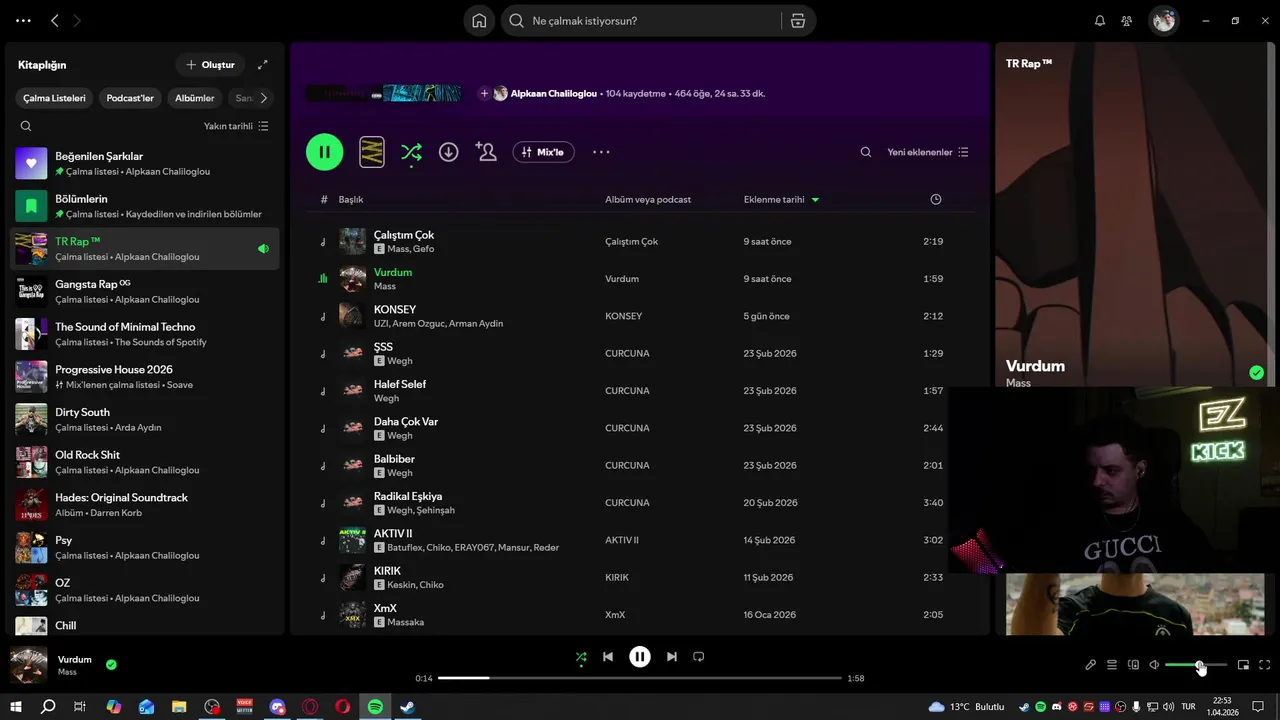Screen dimensions: 1280x720
Task: Mute using the player speaker icon
Action: click(1154, 665)
